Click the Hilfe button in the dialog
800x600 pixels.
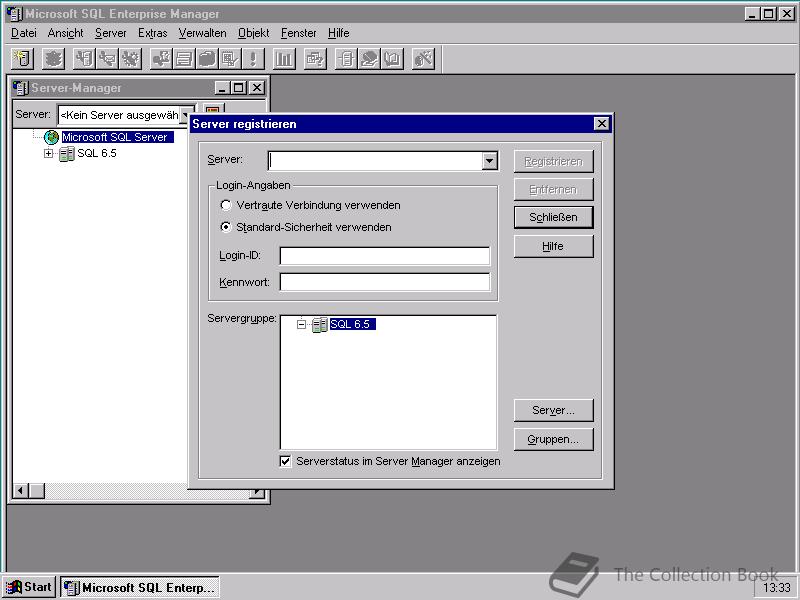(554, 246)
